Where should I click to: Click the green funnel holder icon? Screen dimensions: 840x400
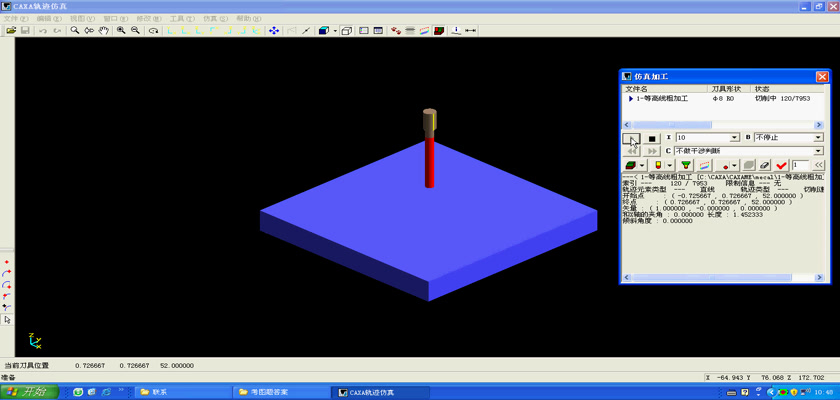coord(686,165)
